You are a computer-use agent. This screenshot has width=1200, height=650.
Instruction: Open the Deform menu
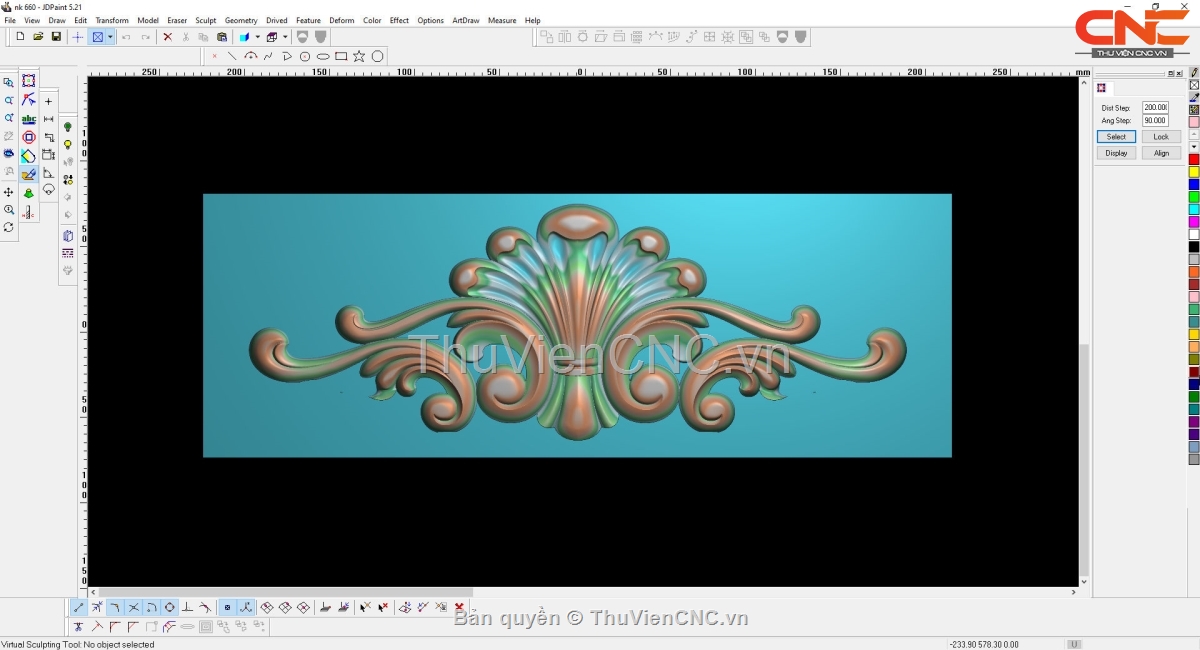point(342,20)
